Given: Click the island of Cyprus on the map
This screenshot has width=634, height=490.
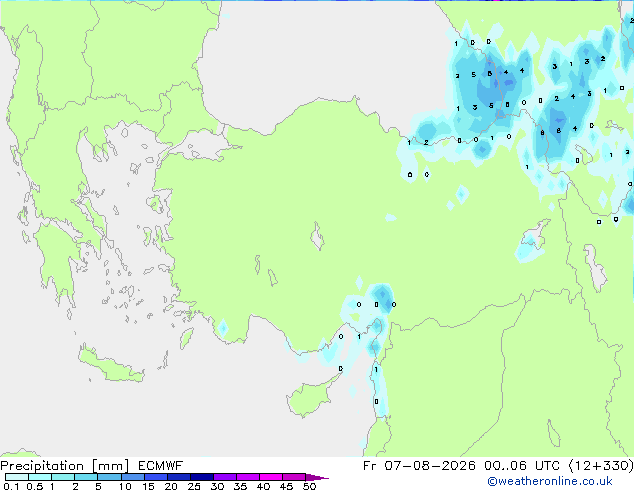Looking at the screenshot, I should pyautogui.click(x=309, y=397).
